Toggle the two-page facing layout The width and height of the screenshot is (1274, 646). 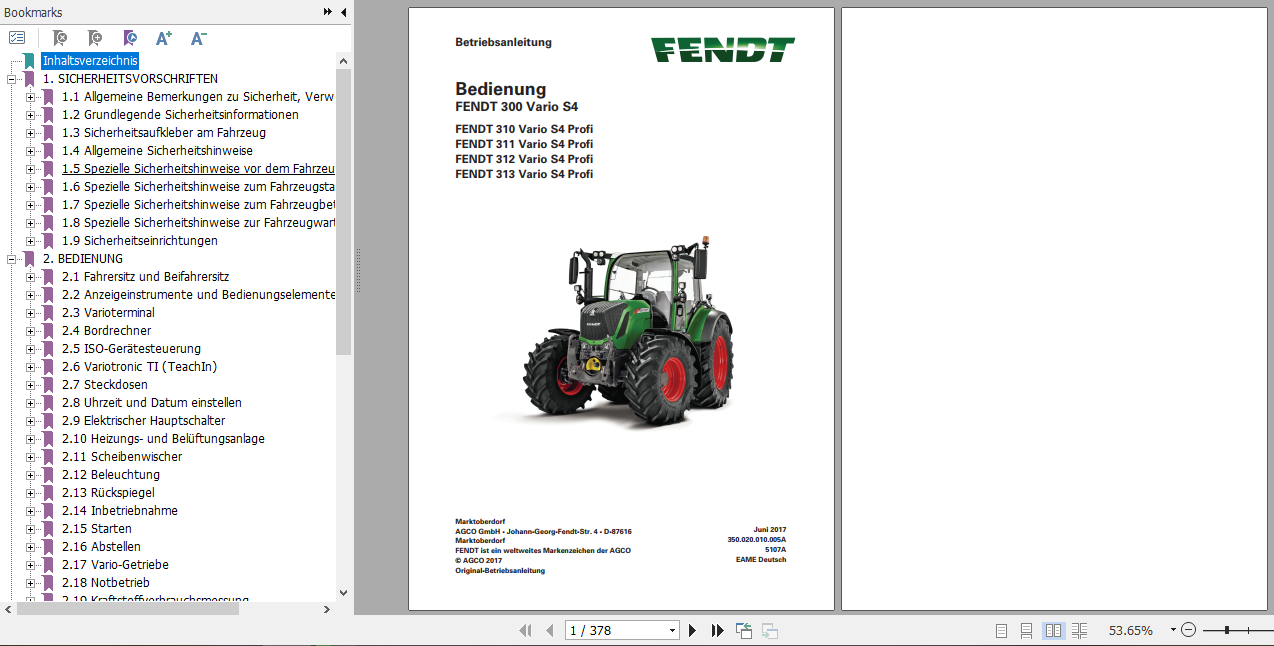1053,630
